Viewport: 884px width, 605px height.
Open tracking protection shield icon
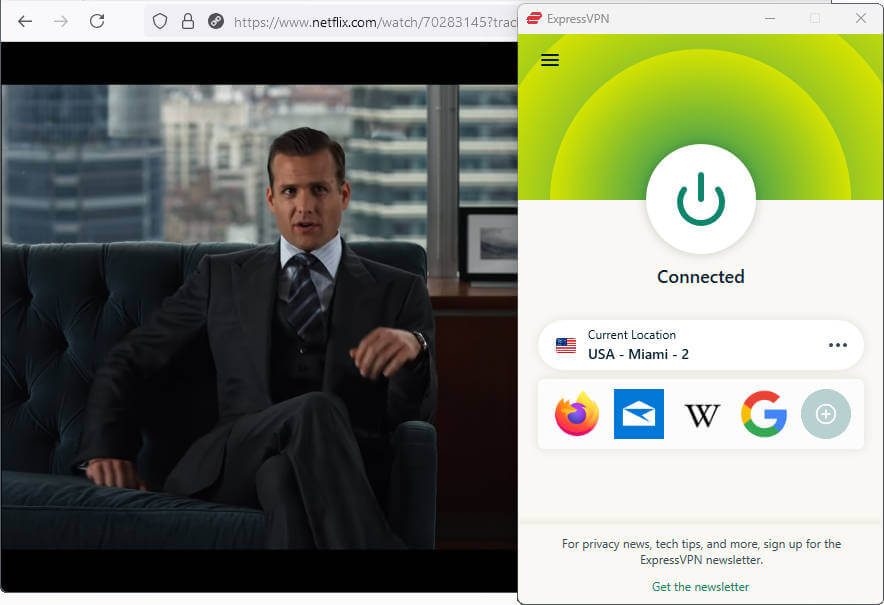(x=160, y=21)
